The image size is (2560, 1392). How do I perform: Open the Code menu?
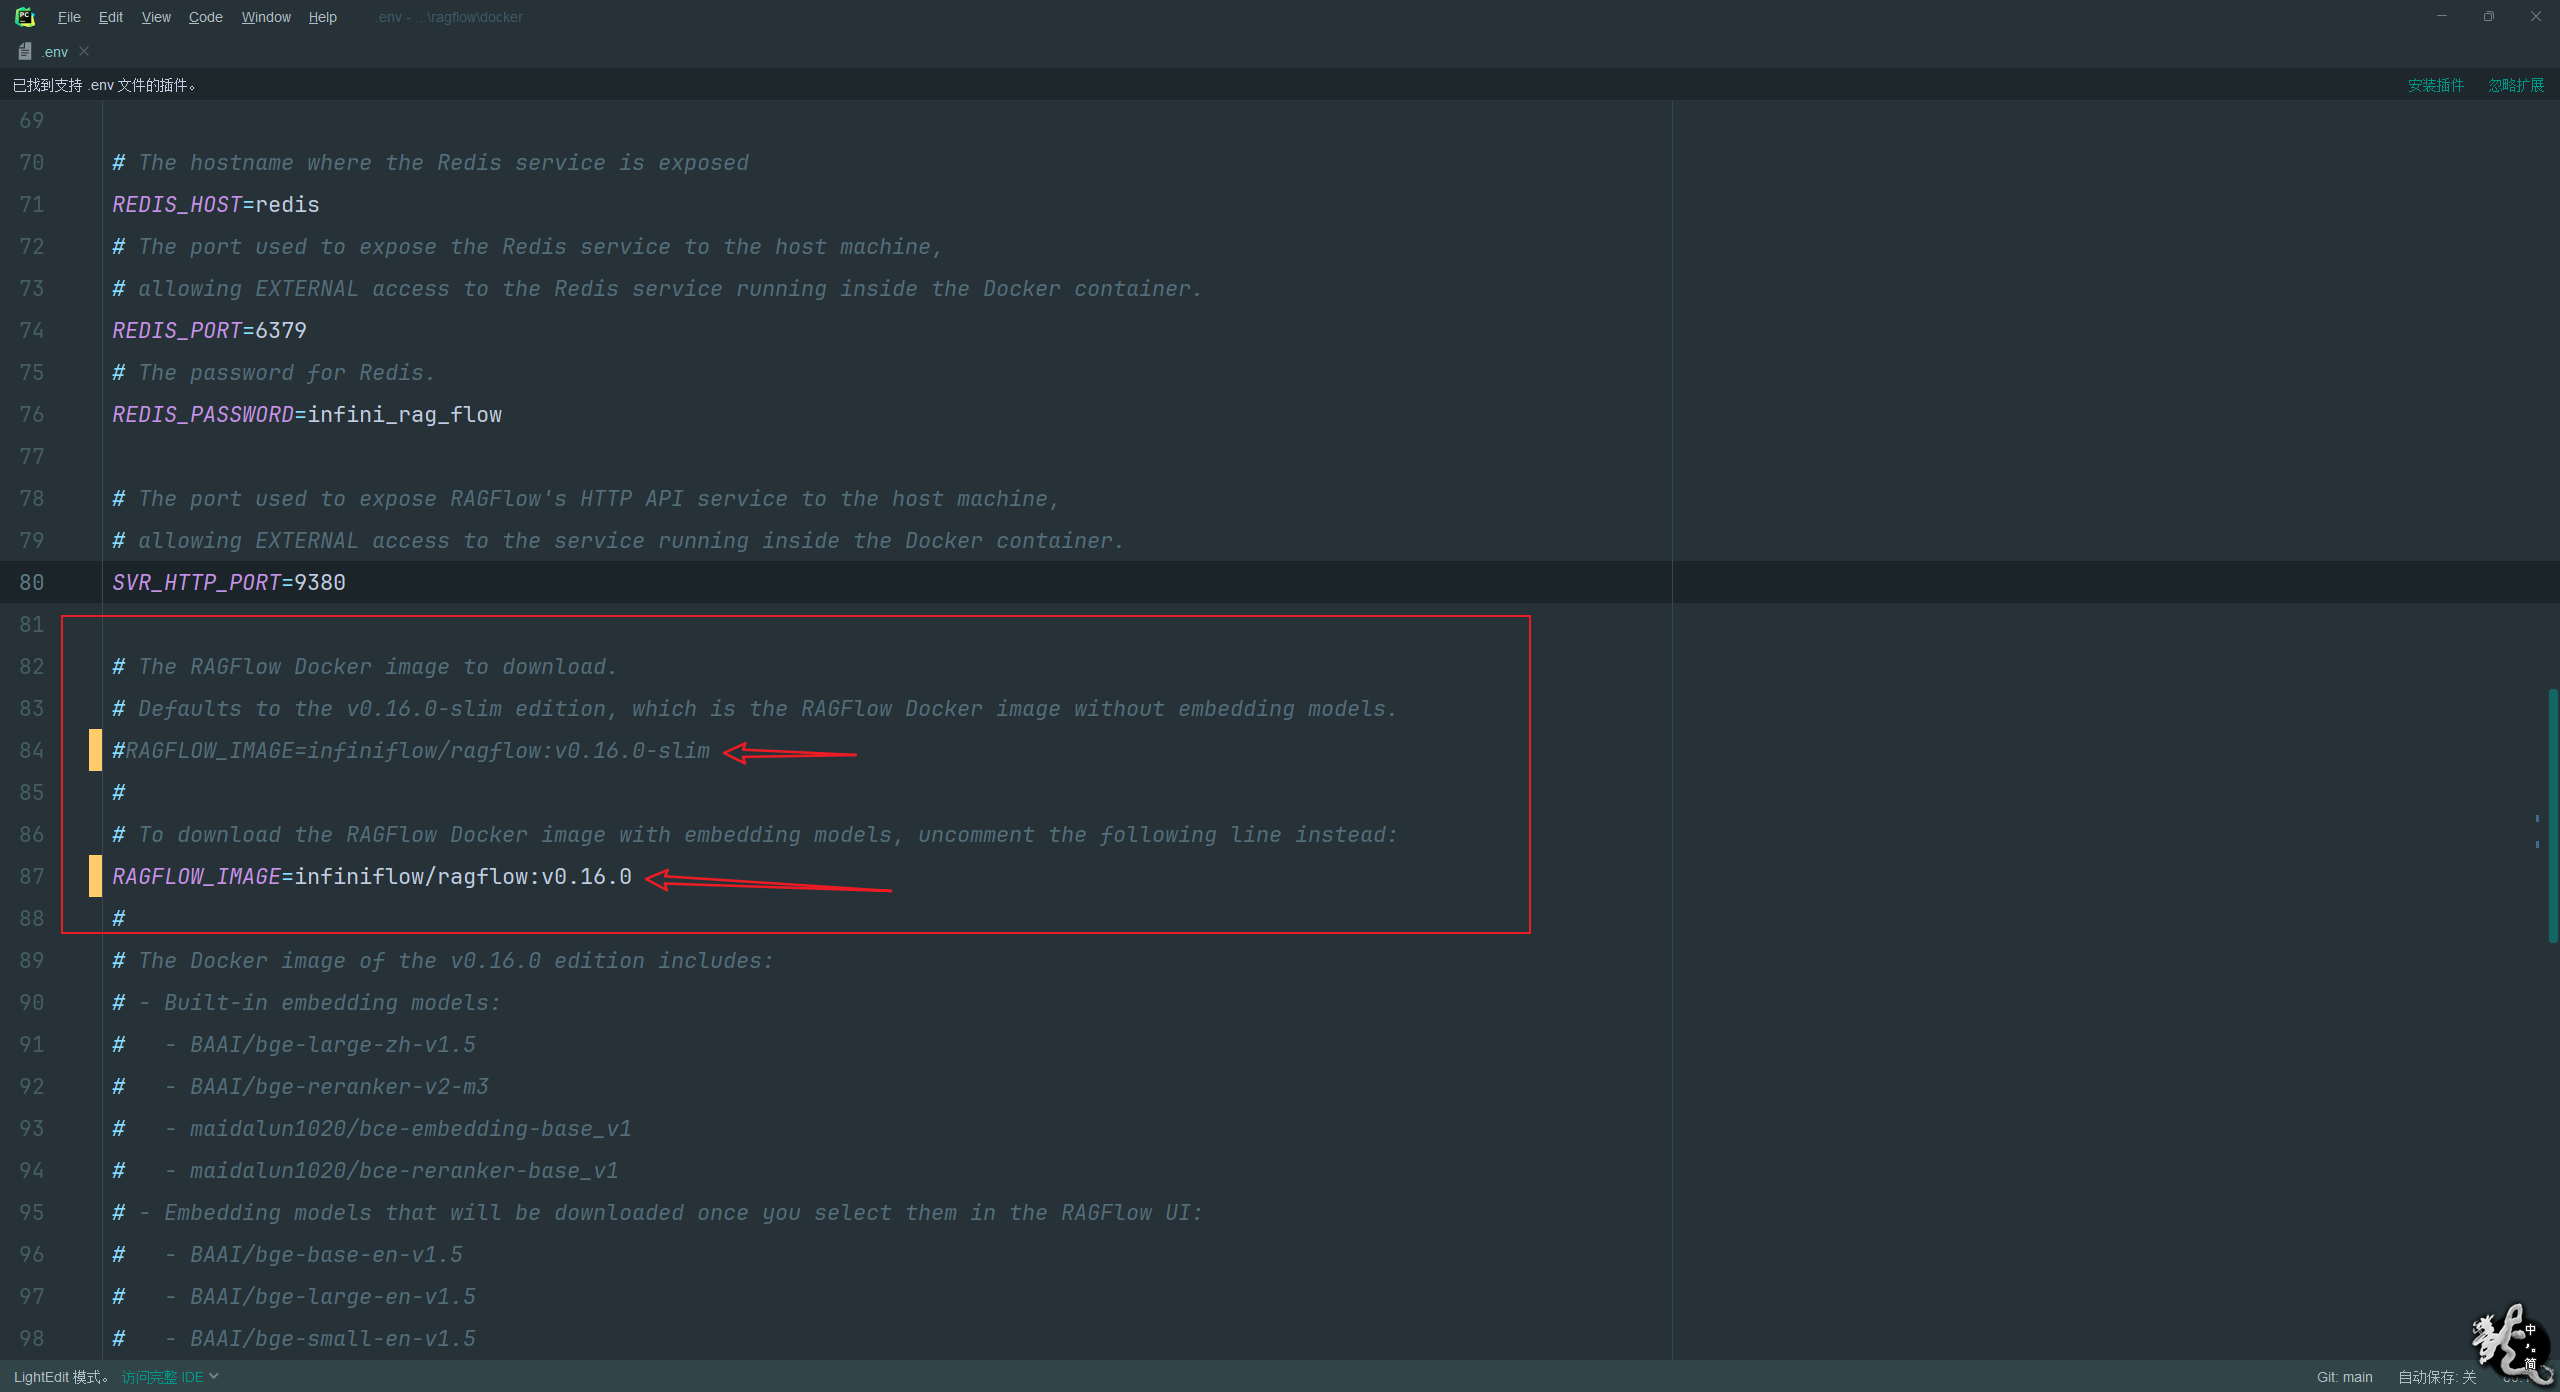[x=205, y=17]
